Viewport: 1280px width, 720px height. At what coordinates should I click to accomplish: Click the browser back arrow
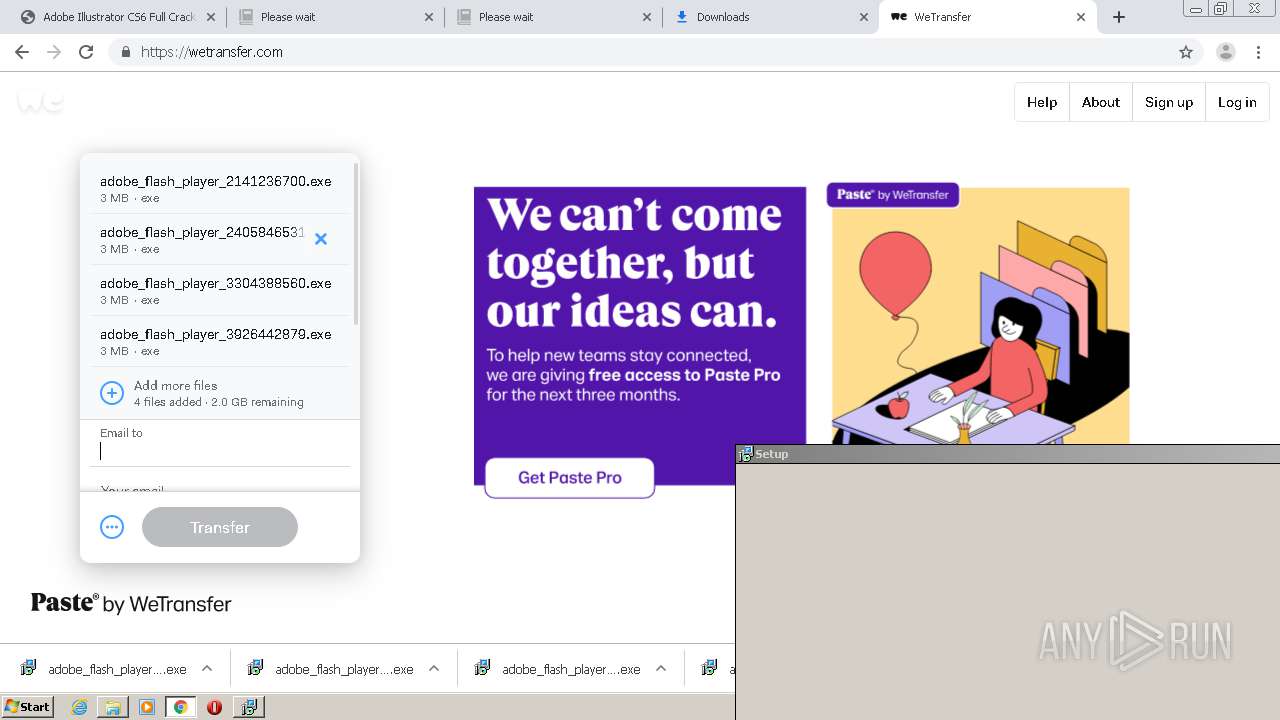click(22, 52)
